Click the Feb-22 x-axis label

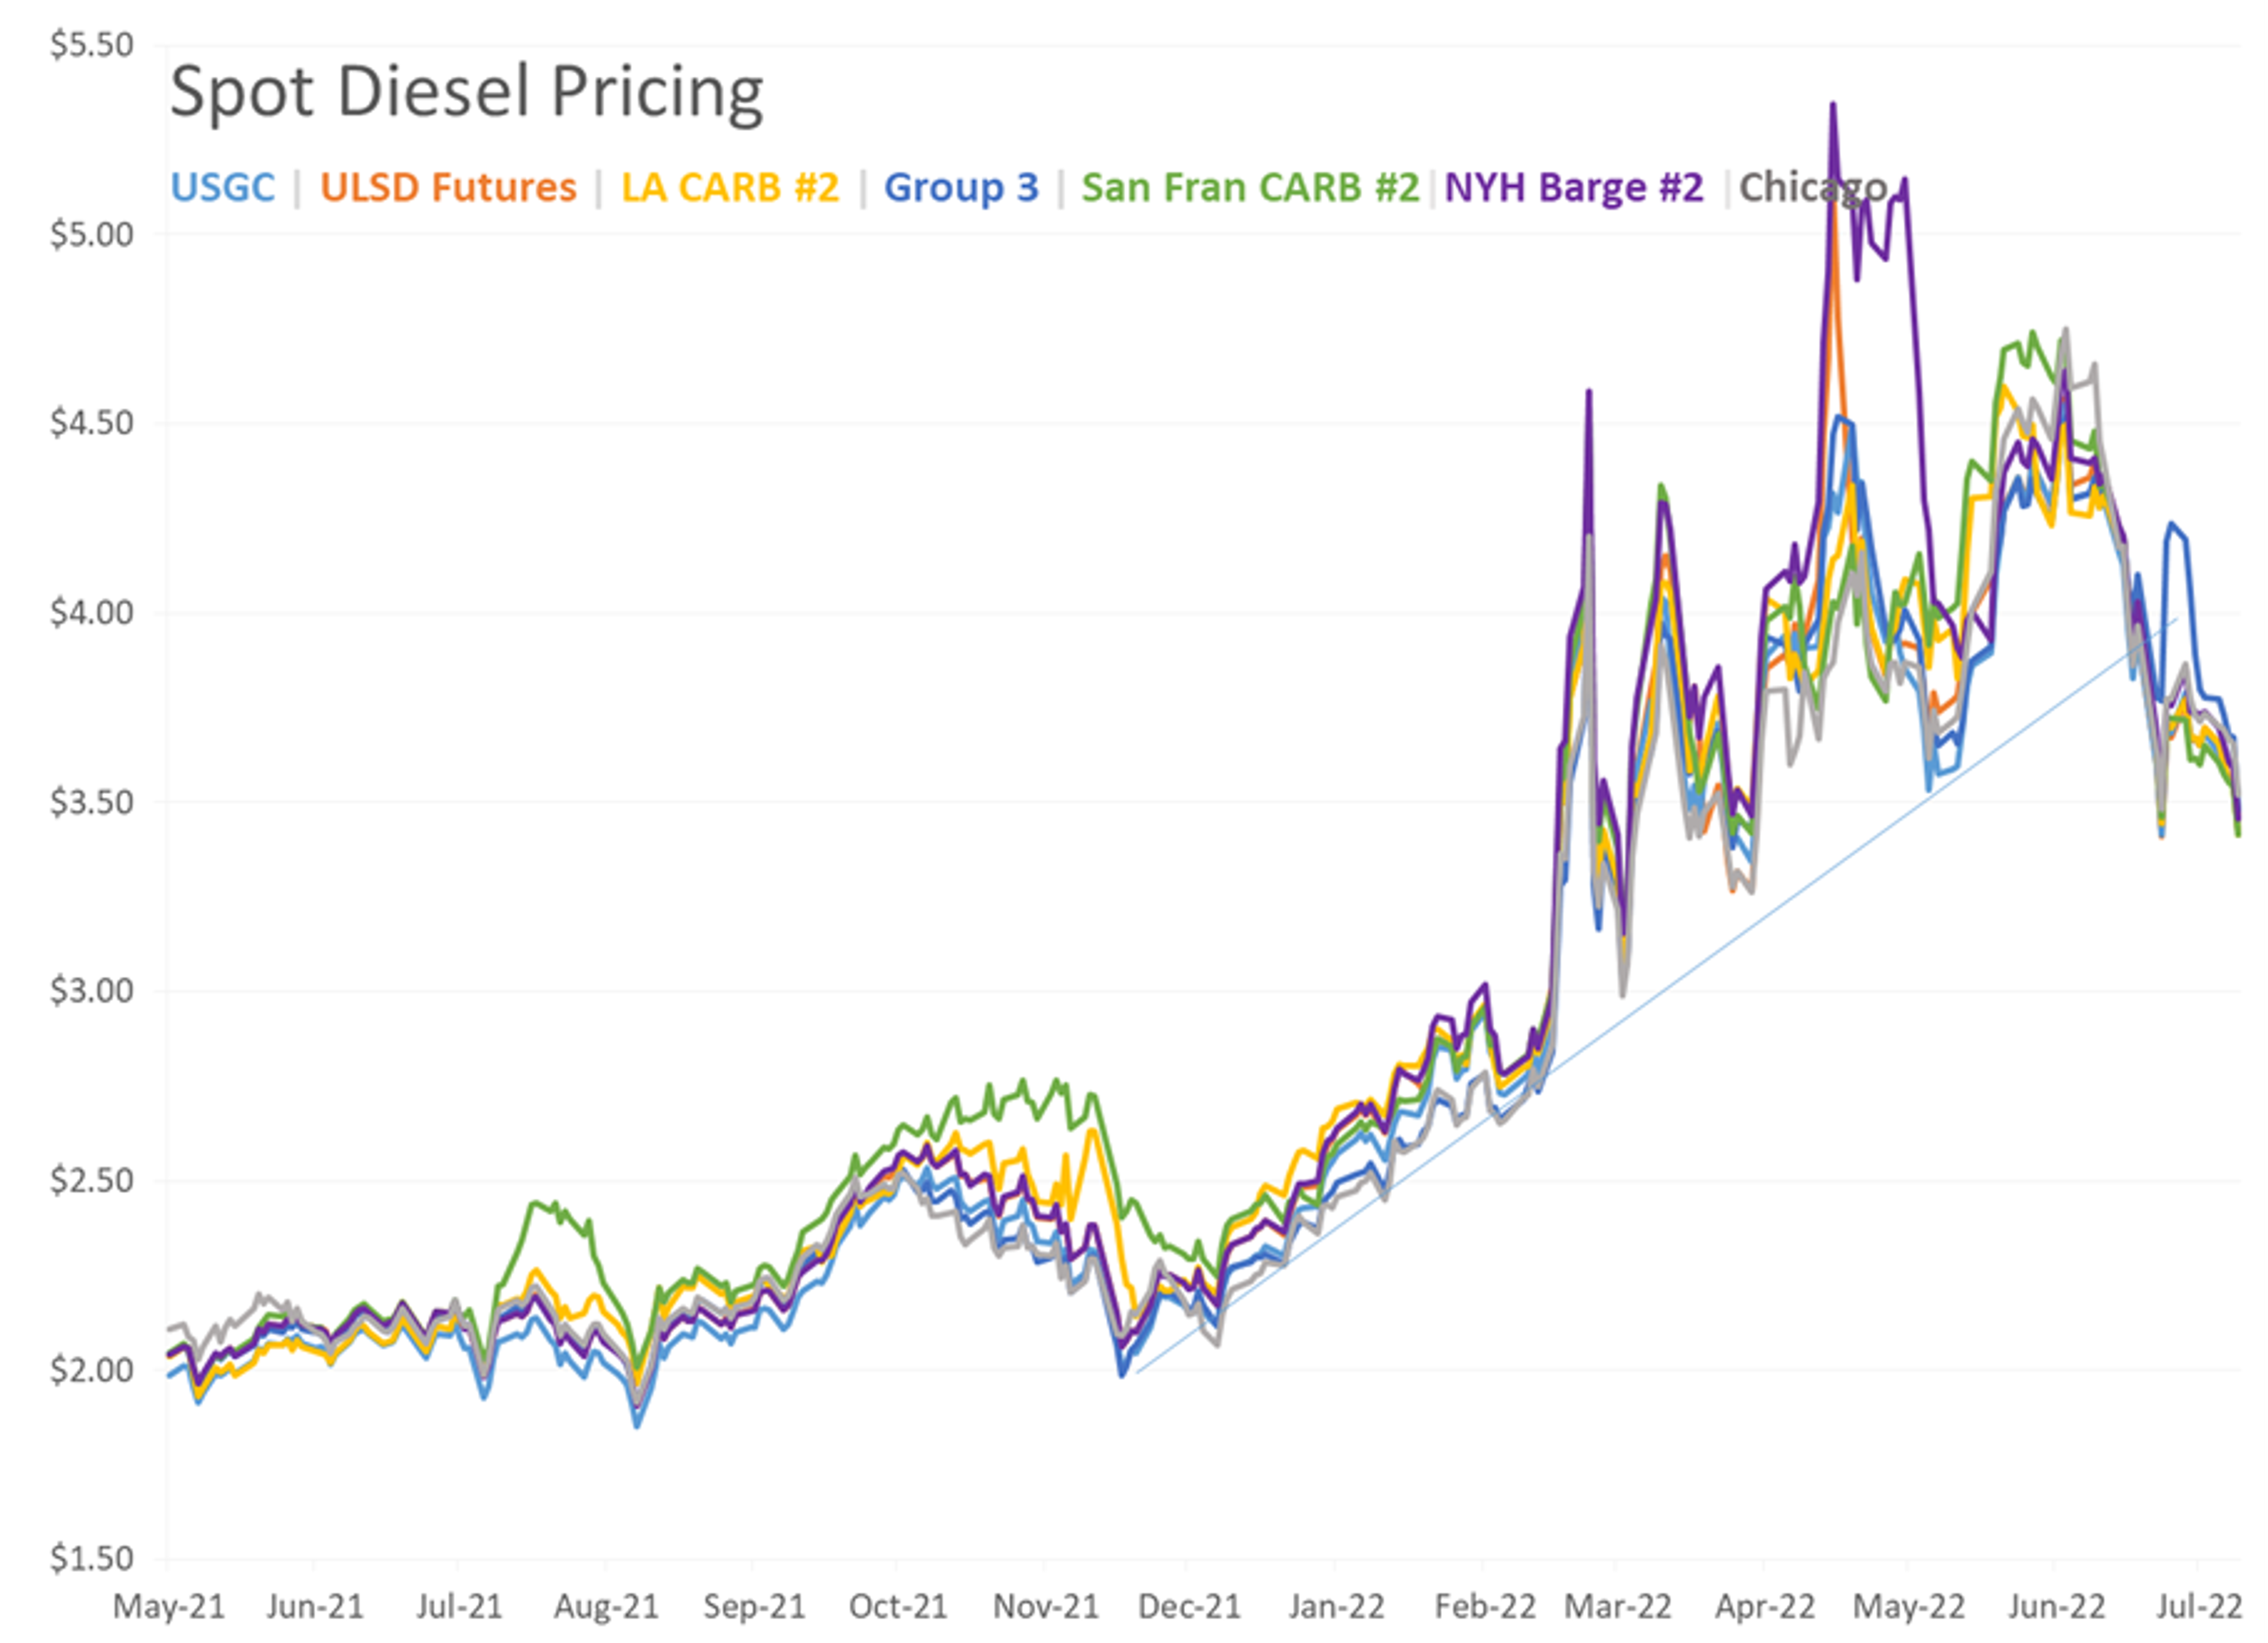pos(1484,1607)
